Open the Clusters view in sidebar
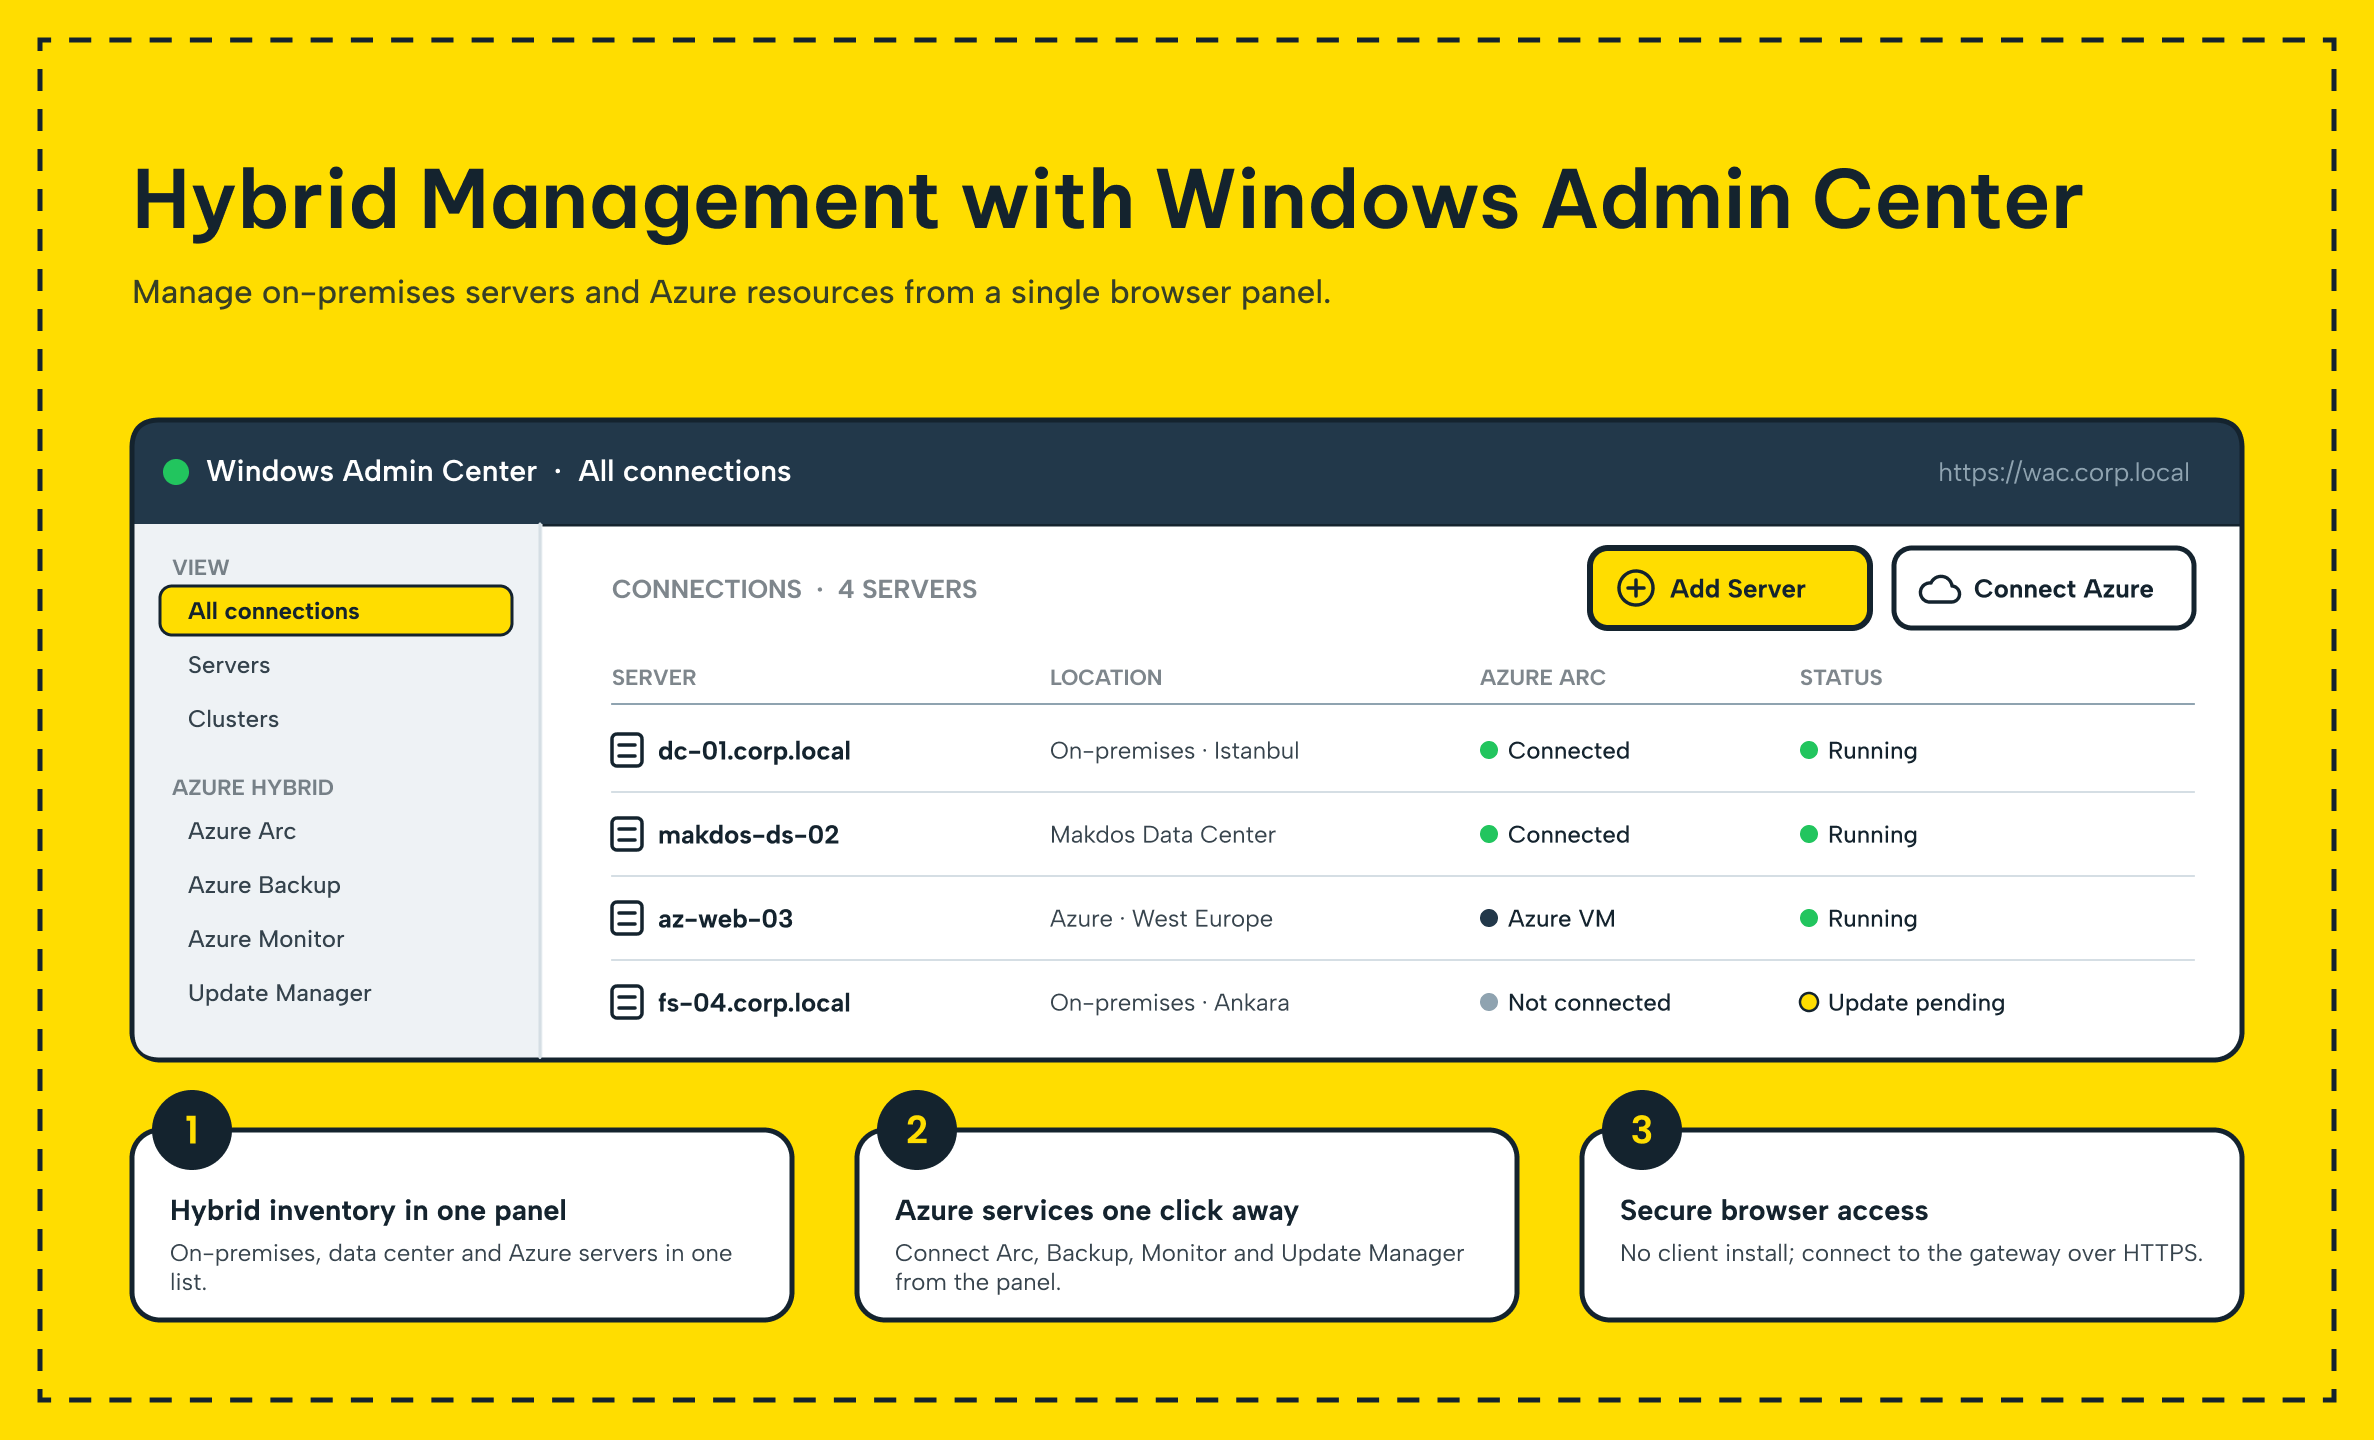2374x1440 pixels. pos(233,719)
